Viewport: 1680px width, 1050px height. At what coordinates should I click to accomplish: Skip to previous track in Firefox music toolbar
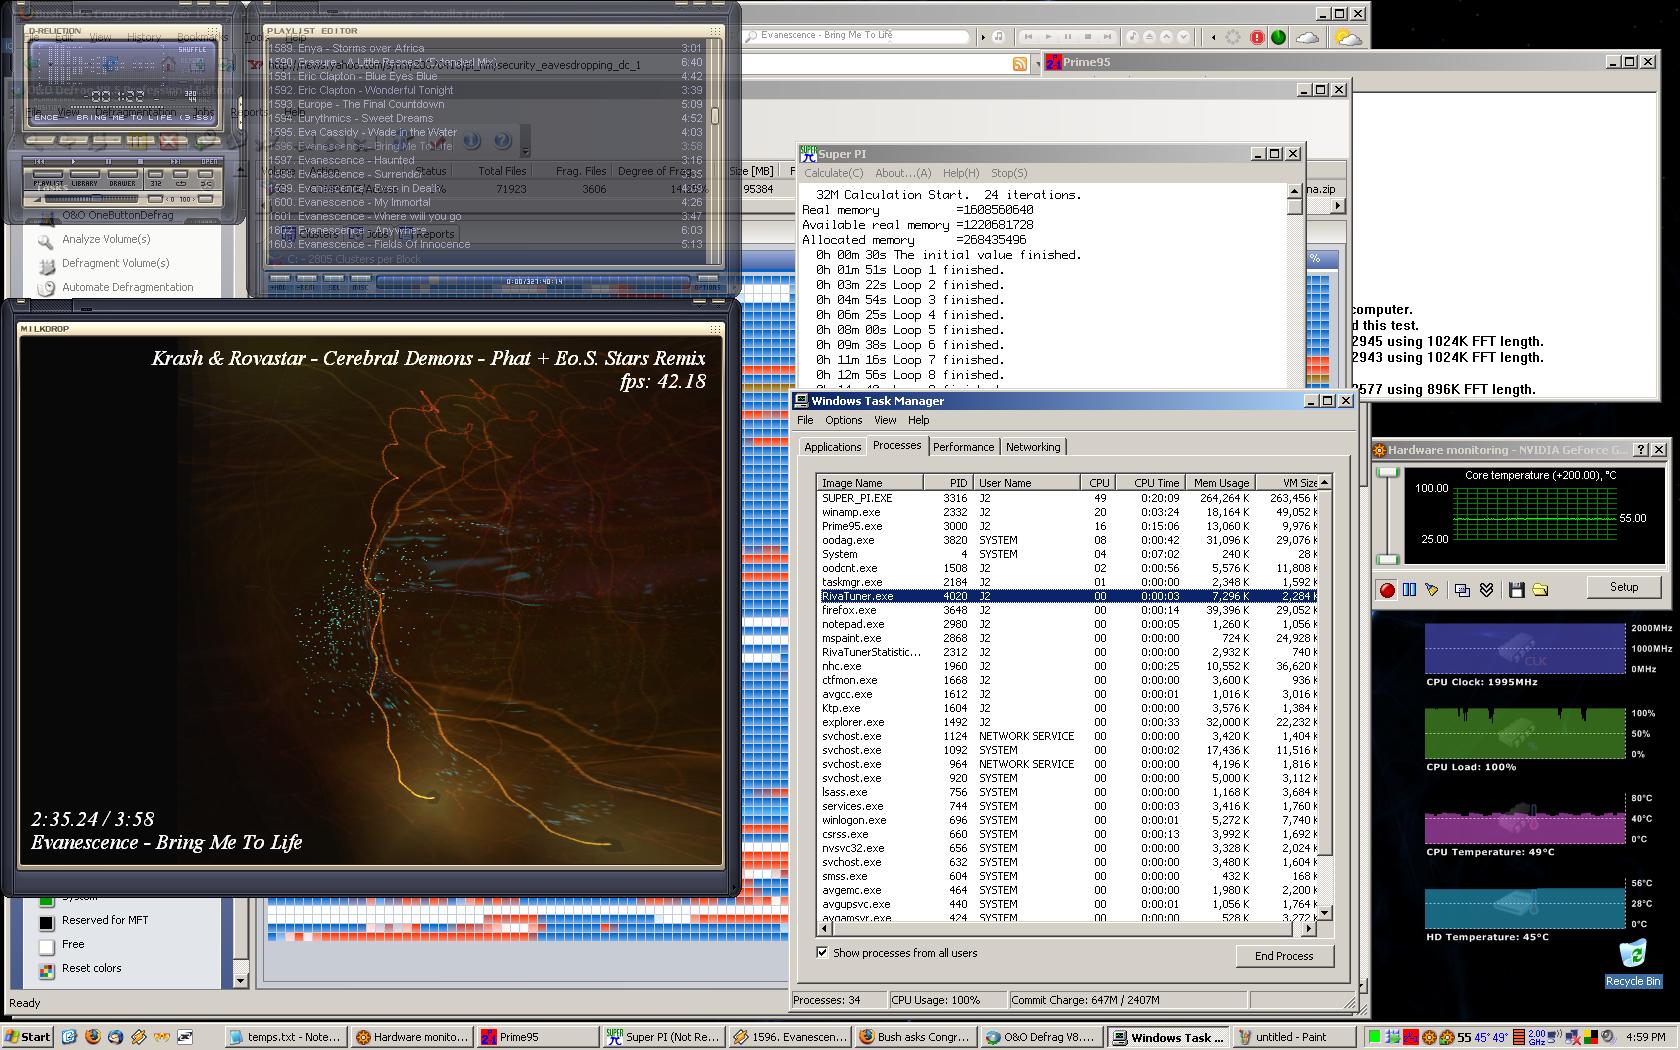coord(1028,36)
